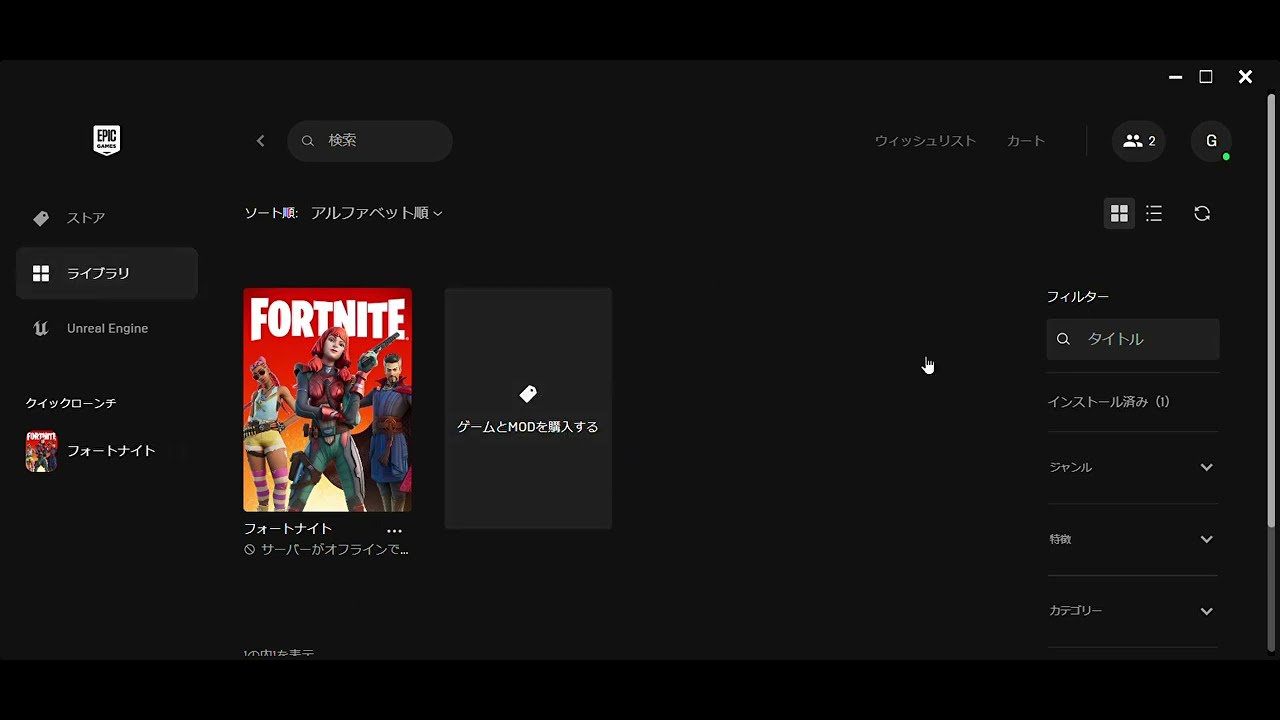This screenshot has width=1280, height=720.
Task: Open the アルファベット順 sort dropdown
Action: 376,213
